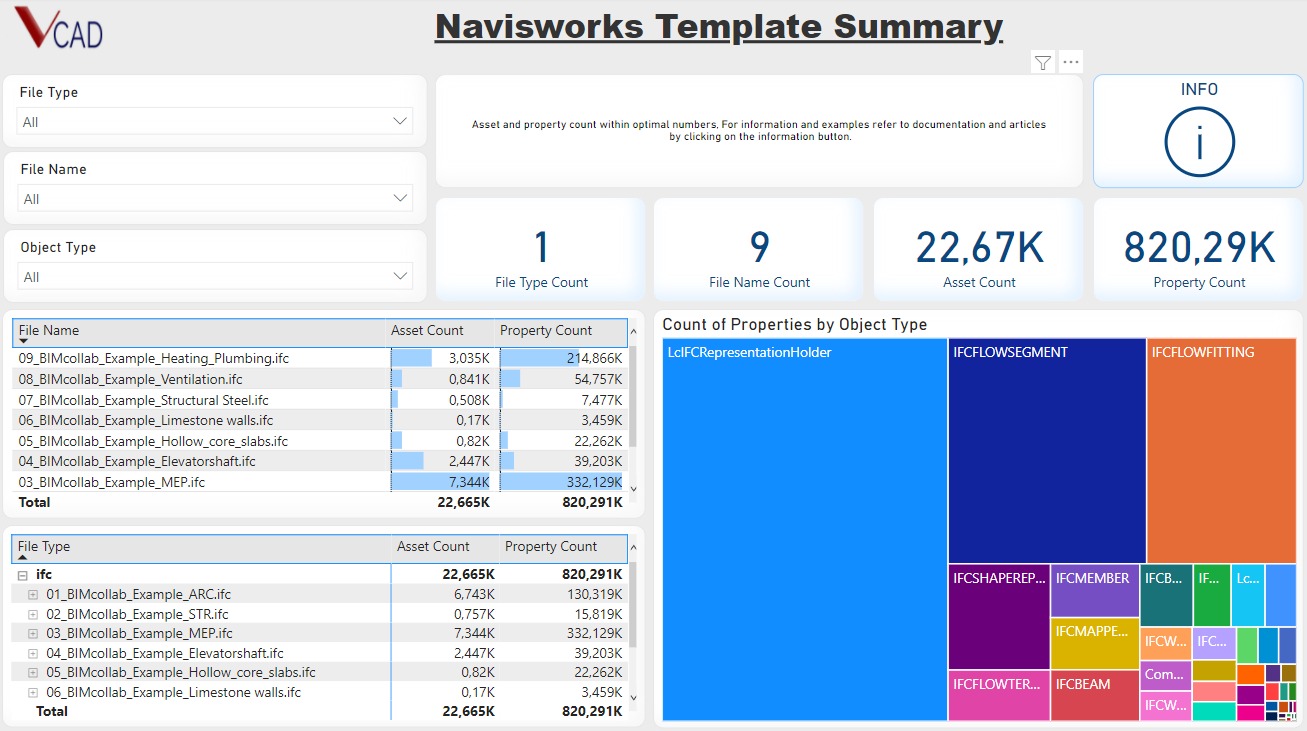
Task: Expand 06_BIMcollab_Example_Limestone walls.ifc tree row
Action: click(33, 692)
